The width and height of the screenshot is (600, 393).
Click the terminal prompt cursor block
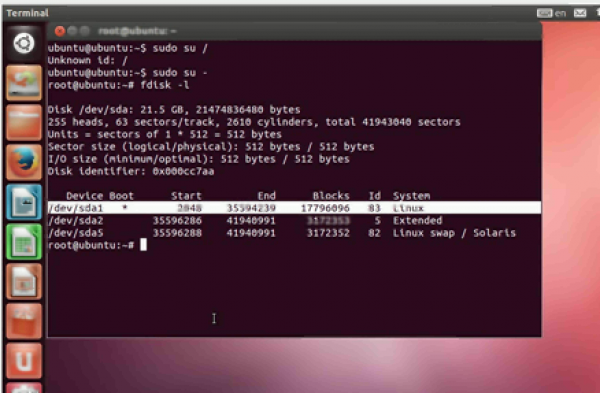click(x=143, y=245)
